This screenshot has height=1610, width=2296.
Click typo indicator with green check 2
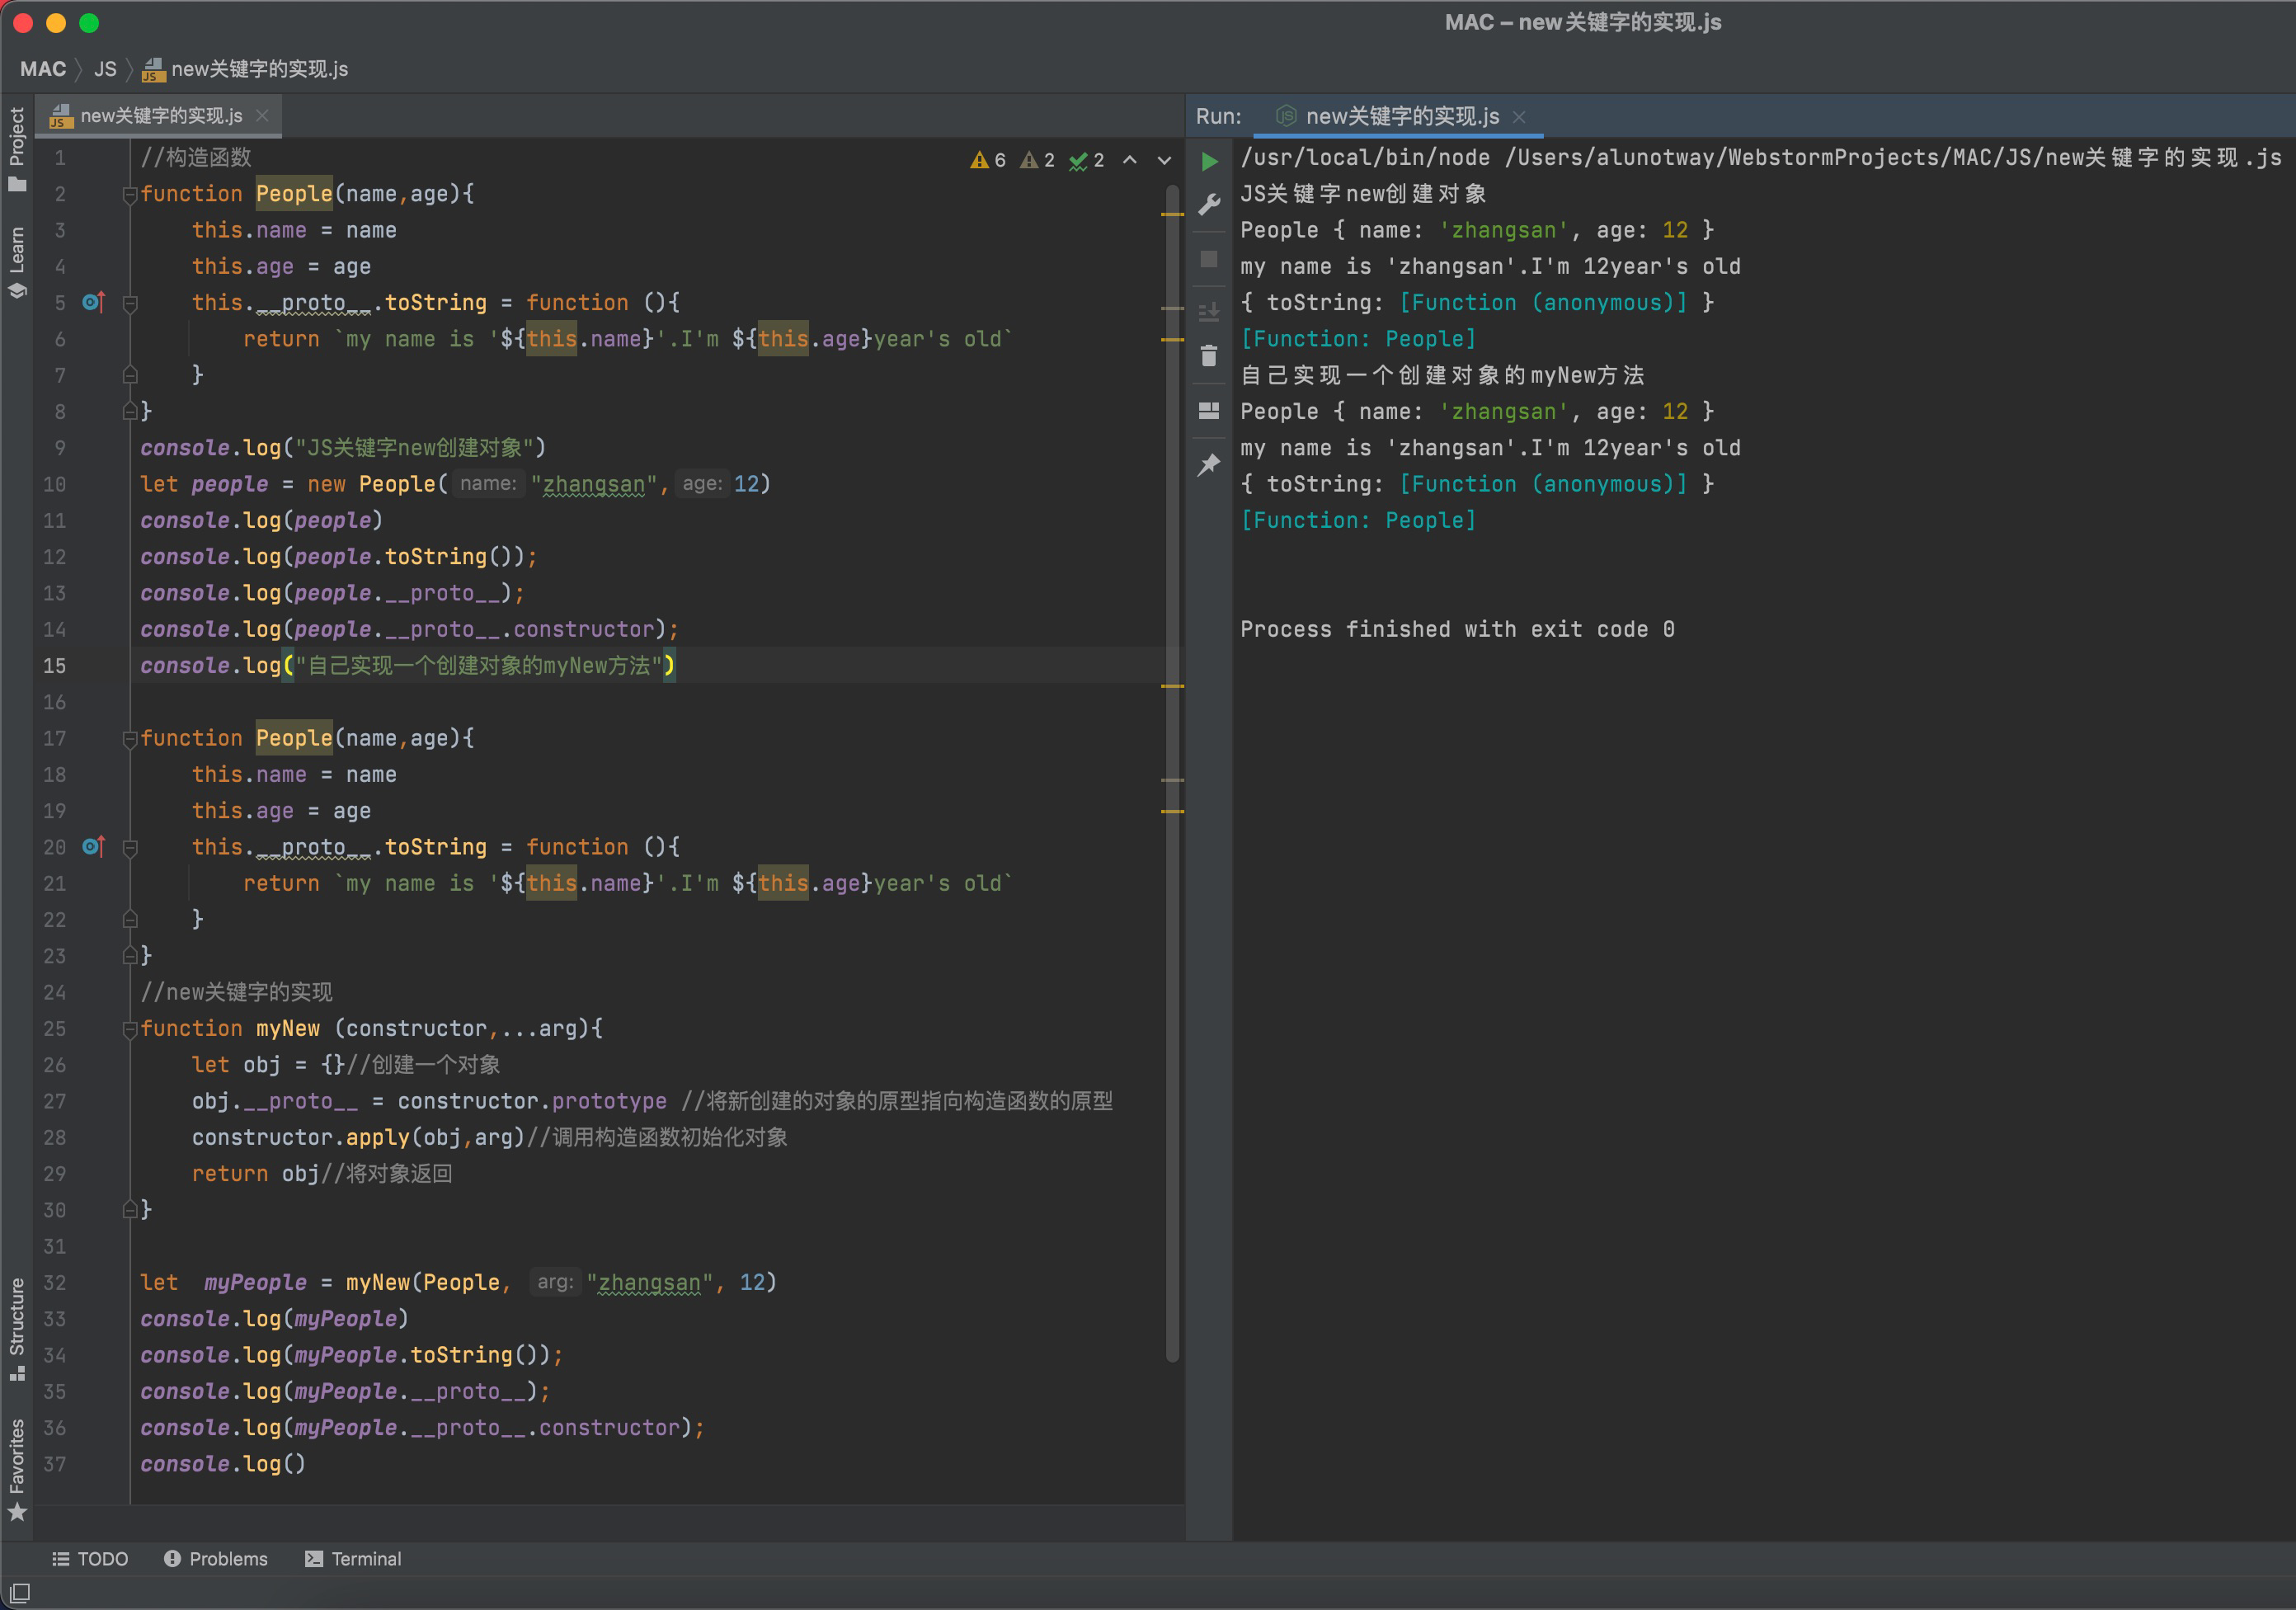tap(1087, 160)
